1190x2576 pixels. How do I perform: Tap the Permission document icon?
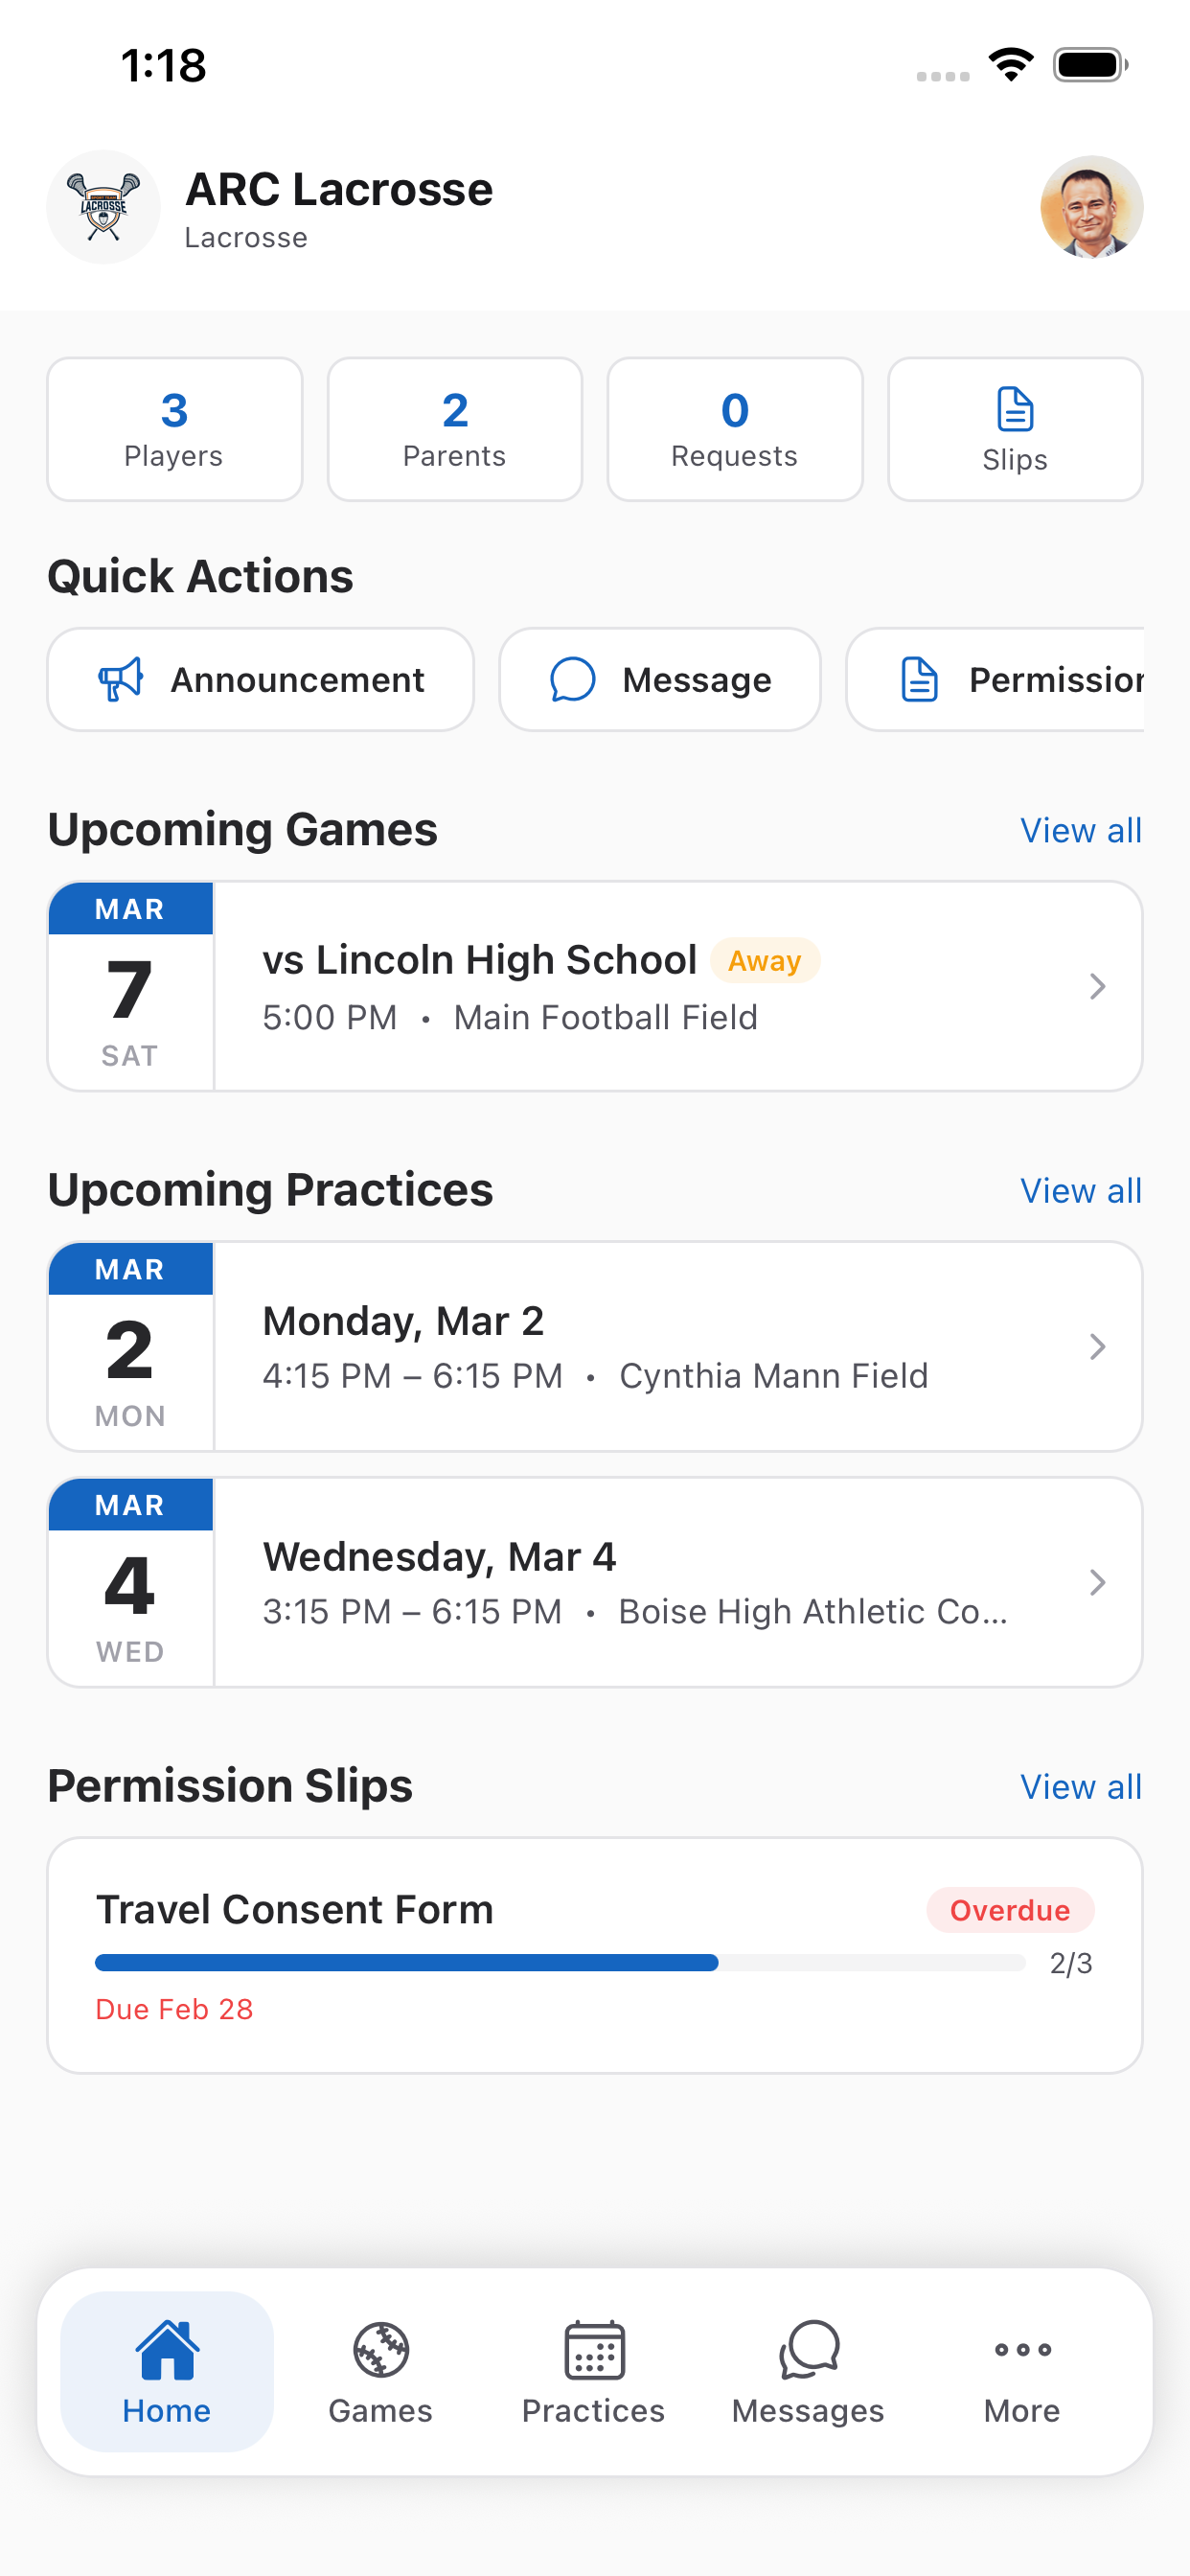pyautogui.click(x=919, y=680)
